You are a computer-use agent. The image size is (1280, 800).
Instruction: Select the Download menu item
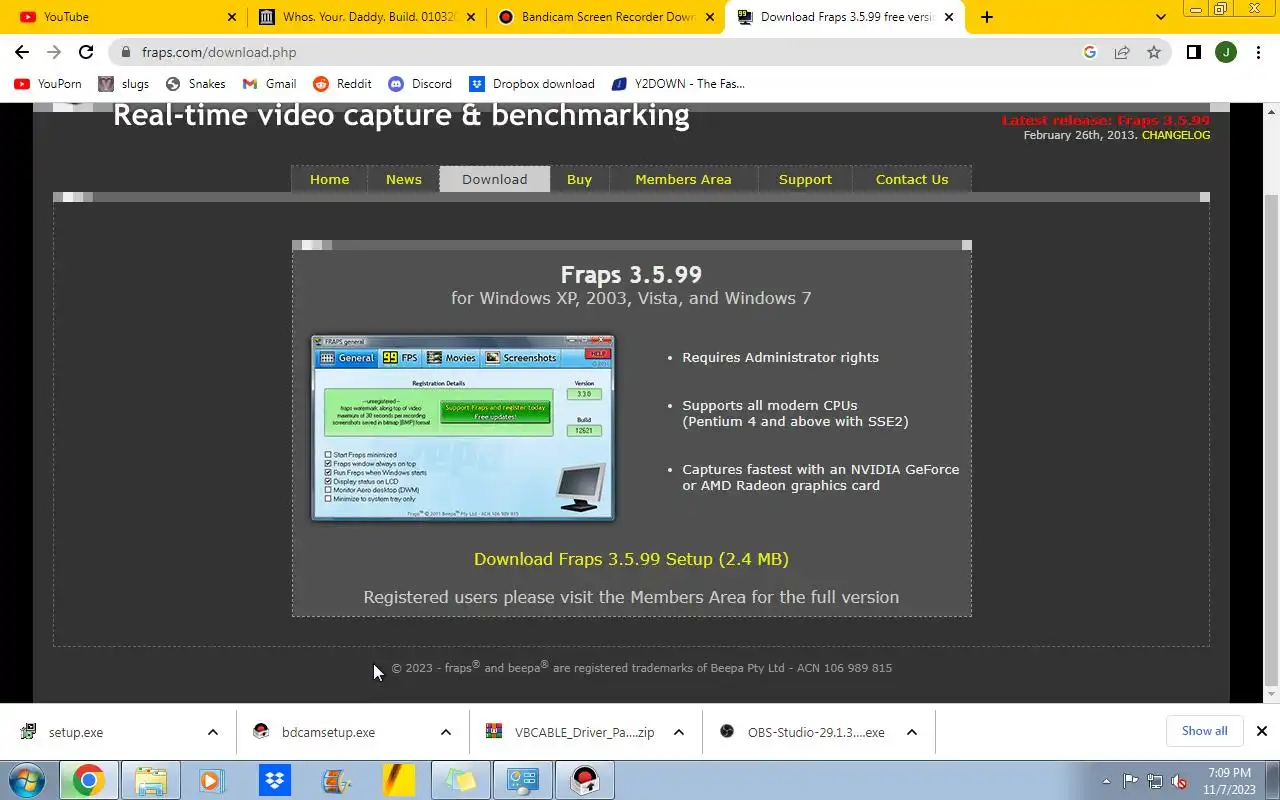tap(495, 179)
